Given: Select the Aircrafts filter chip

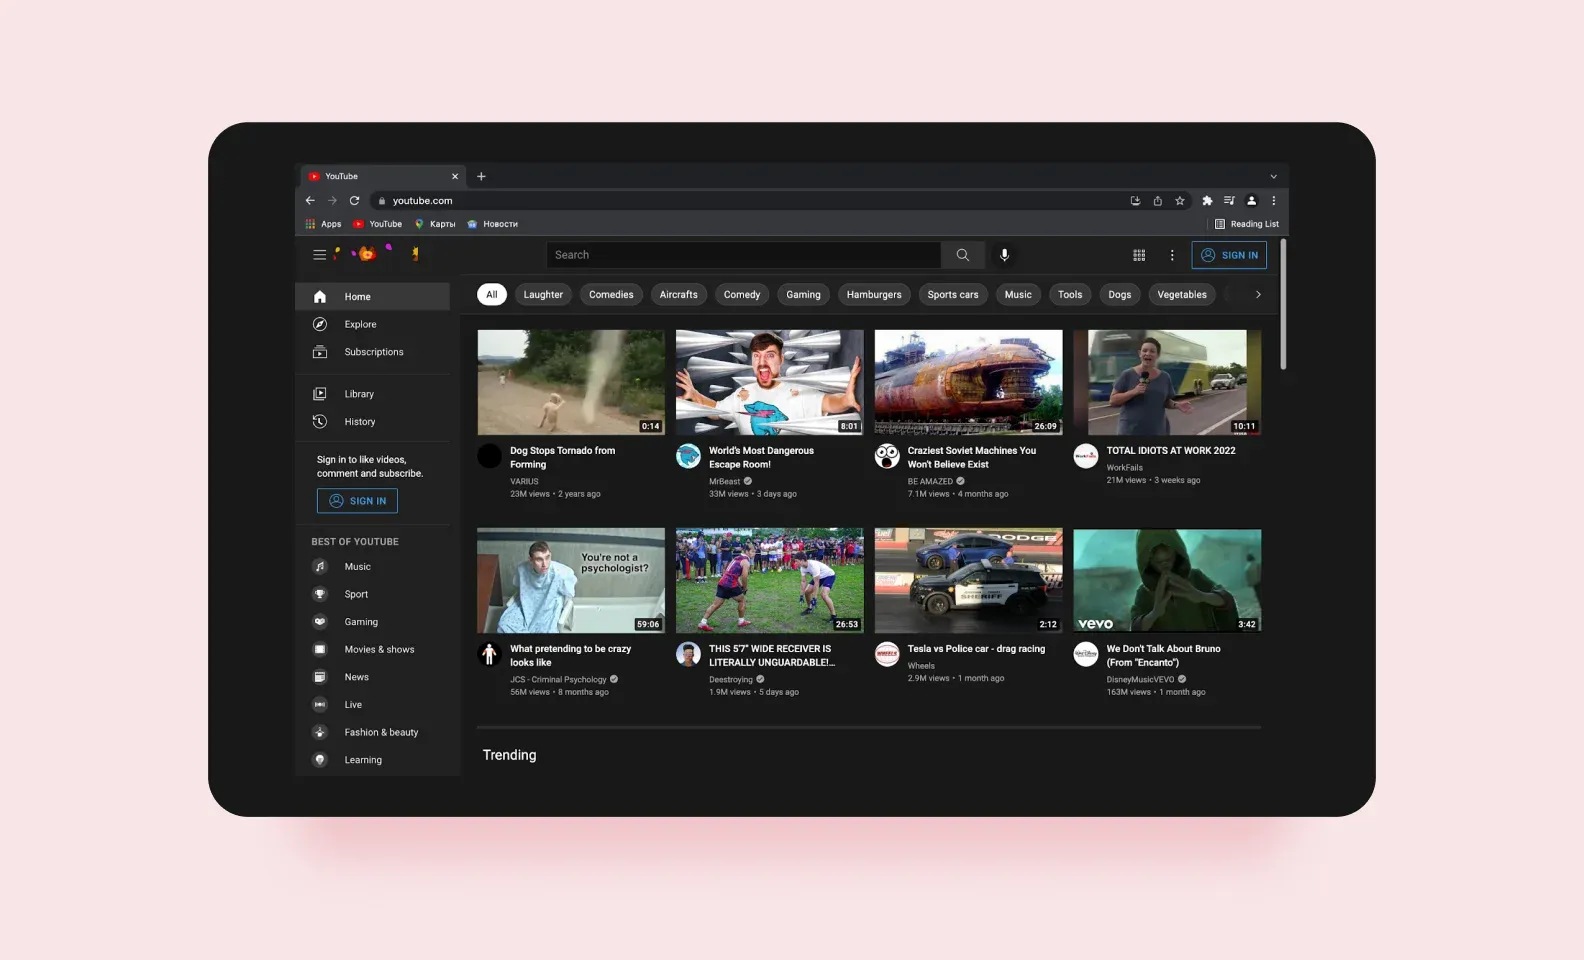Looking at the screenshot, I should [x=679, y=295].
